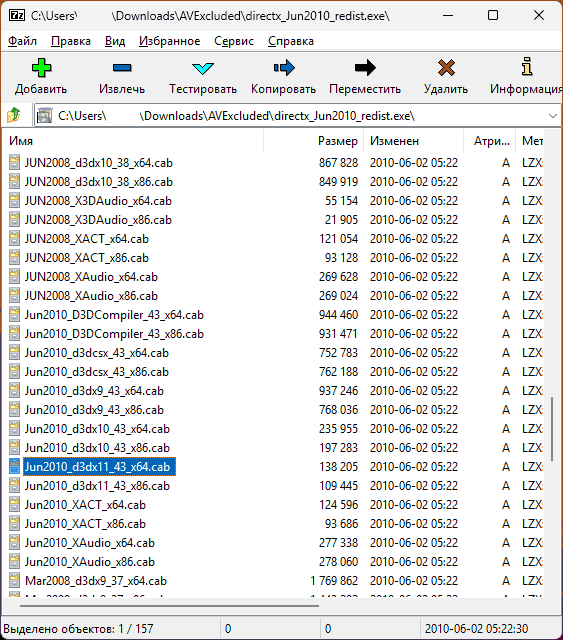Click the green Добавить (Add) plus icon
The image size is (563, 640).
pyautogui.click(x=41, y=68)
